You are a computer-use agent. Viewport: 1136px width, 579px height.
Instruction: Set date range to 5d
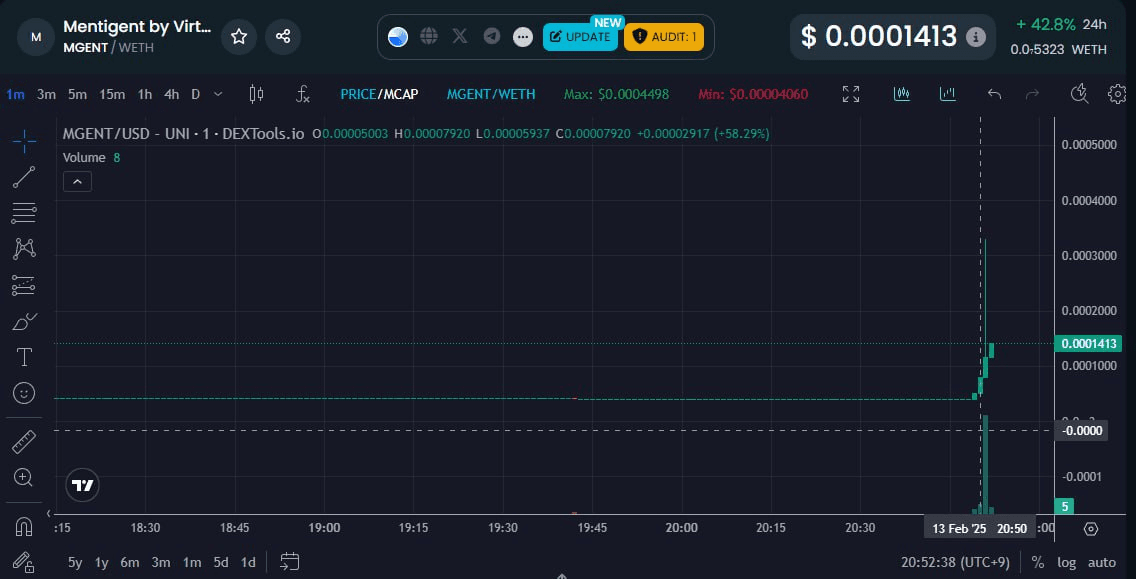[221, 562]
